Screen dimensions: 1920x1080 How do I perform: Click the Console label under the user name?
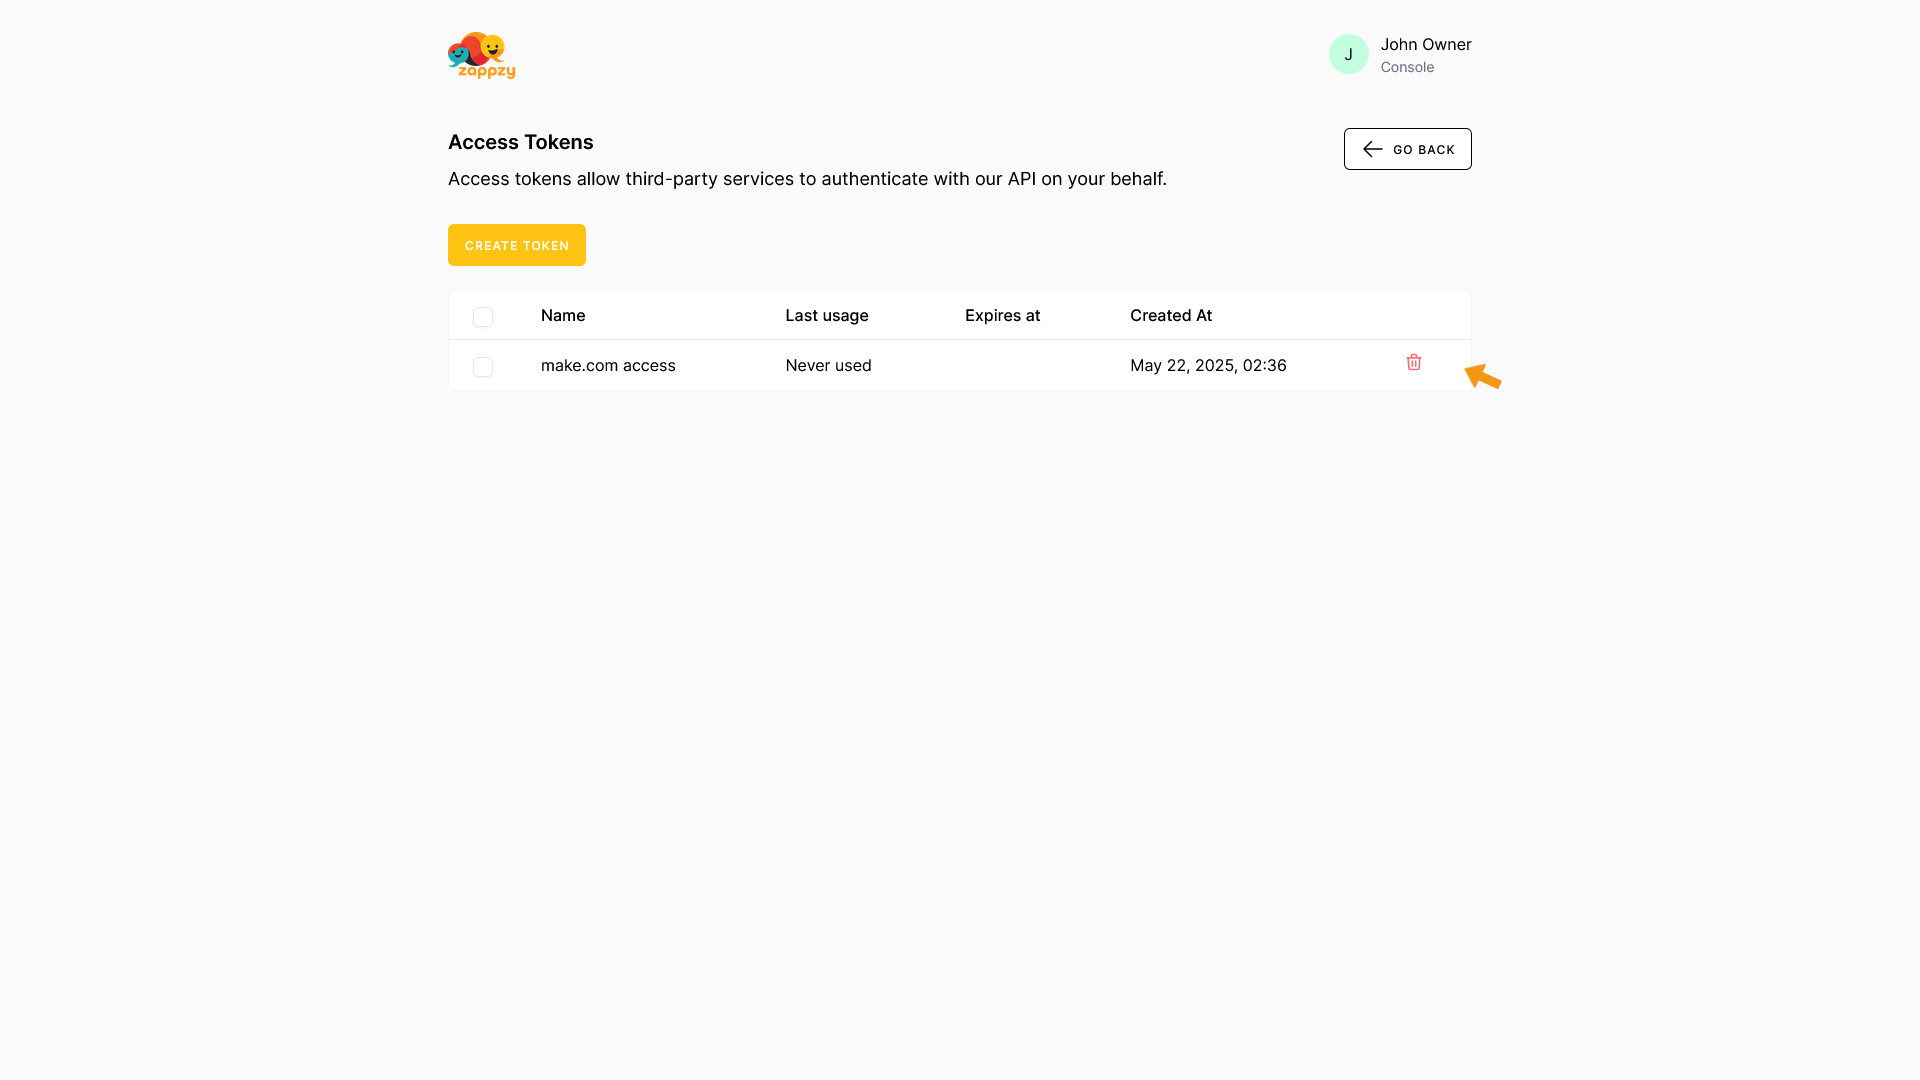coord(1406,67)
